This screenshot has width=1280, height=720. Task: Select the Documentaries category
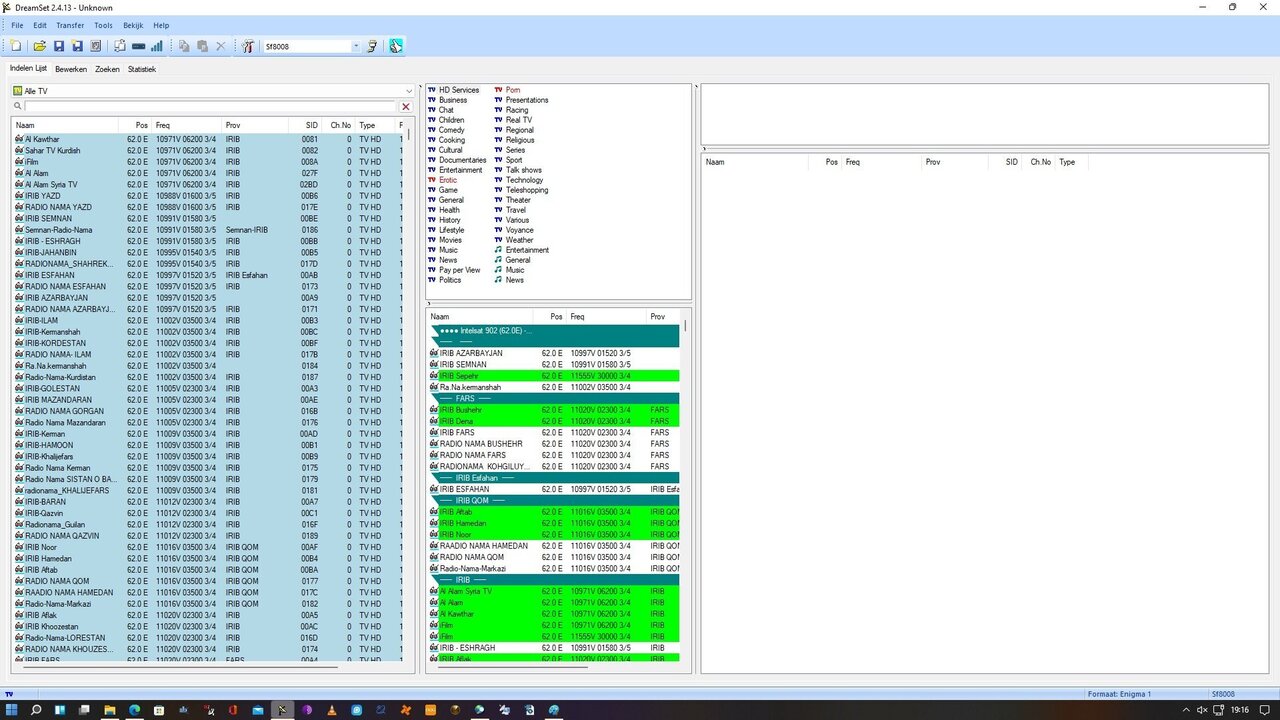tap(462, 160)
